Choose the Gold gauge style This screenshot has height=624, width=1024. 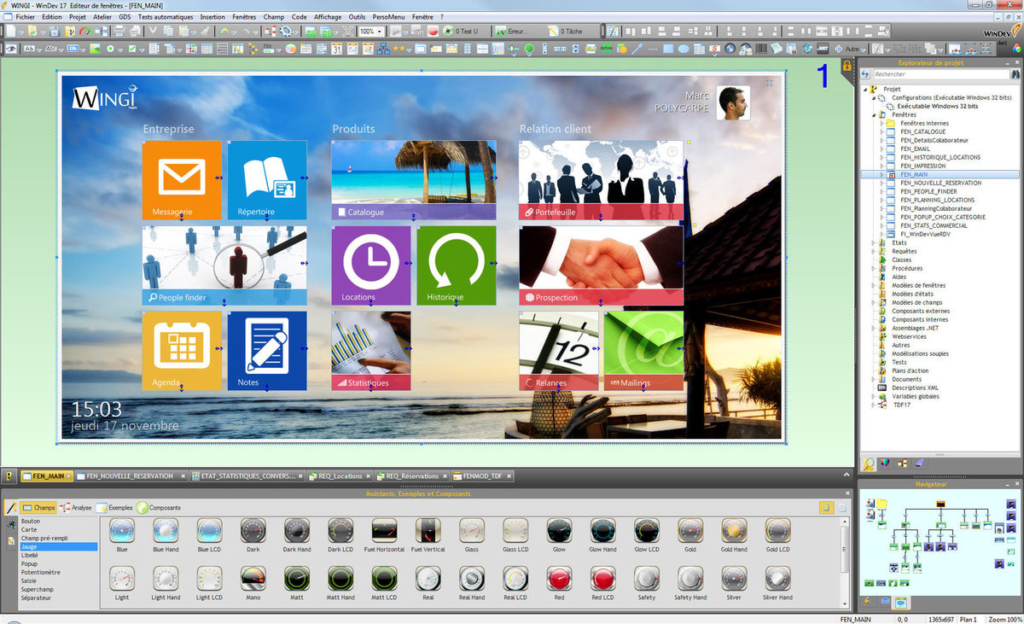[691, 530]
